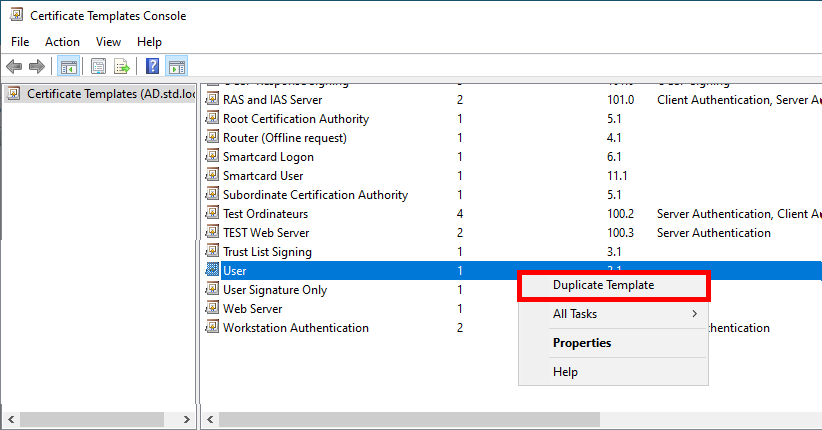Select the Subordinate Certification Authority template

(x=316, y=195)
